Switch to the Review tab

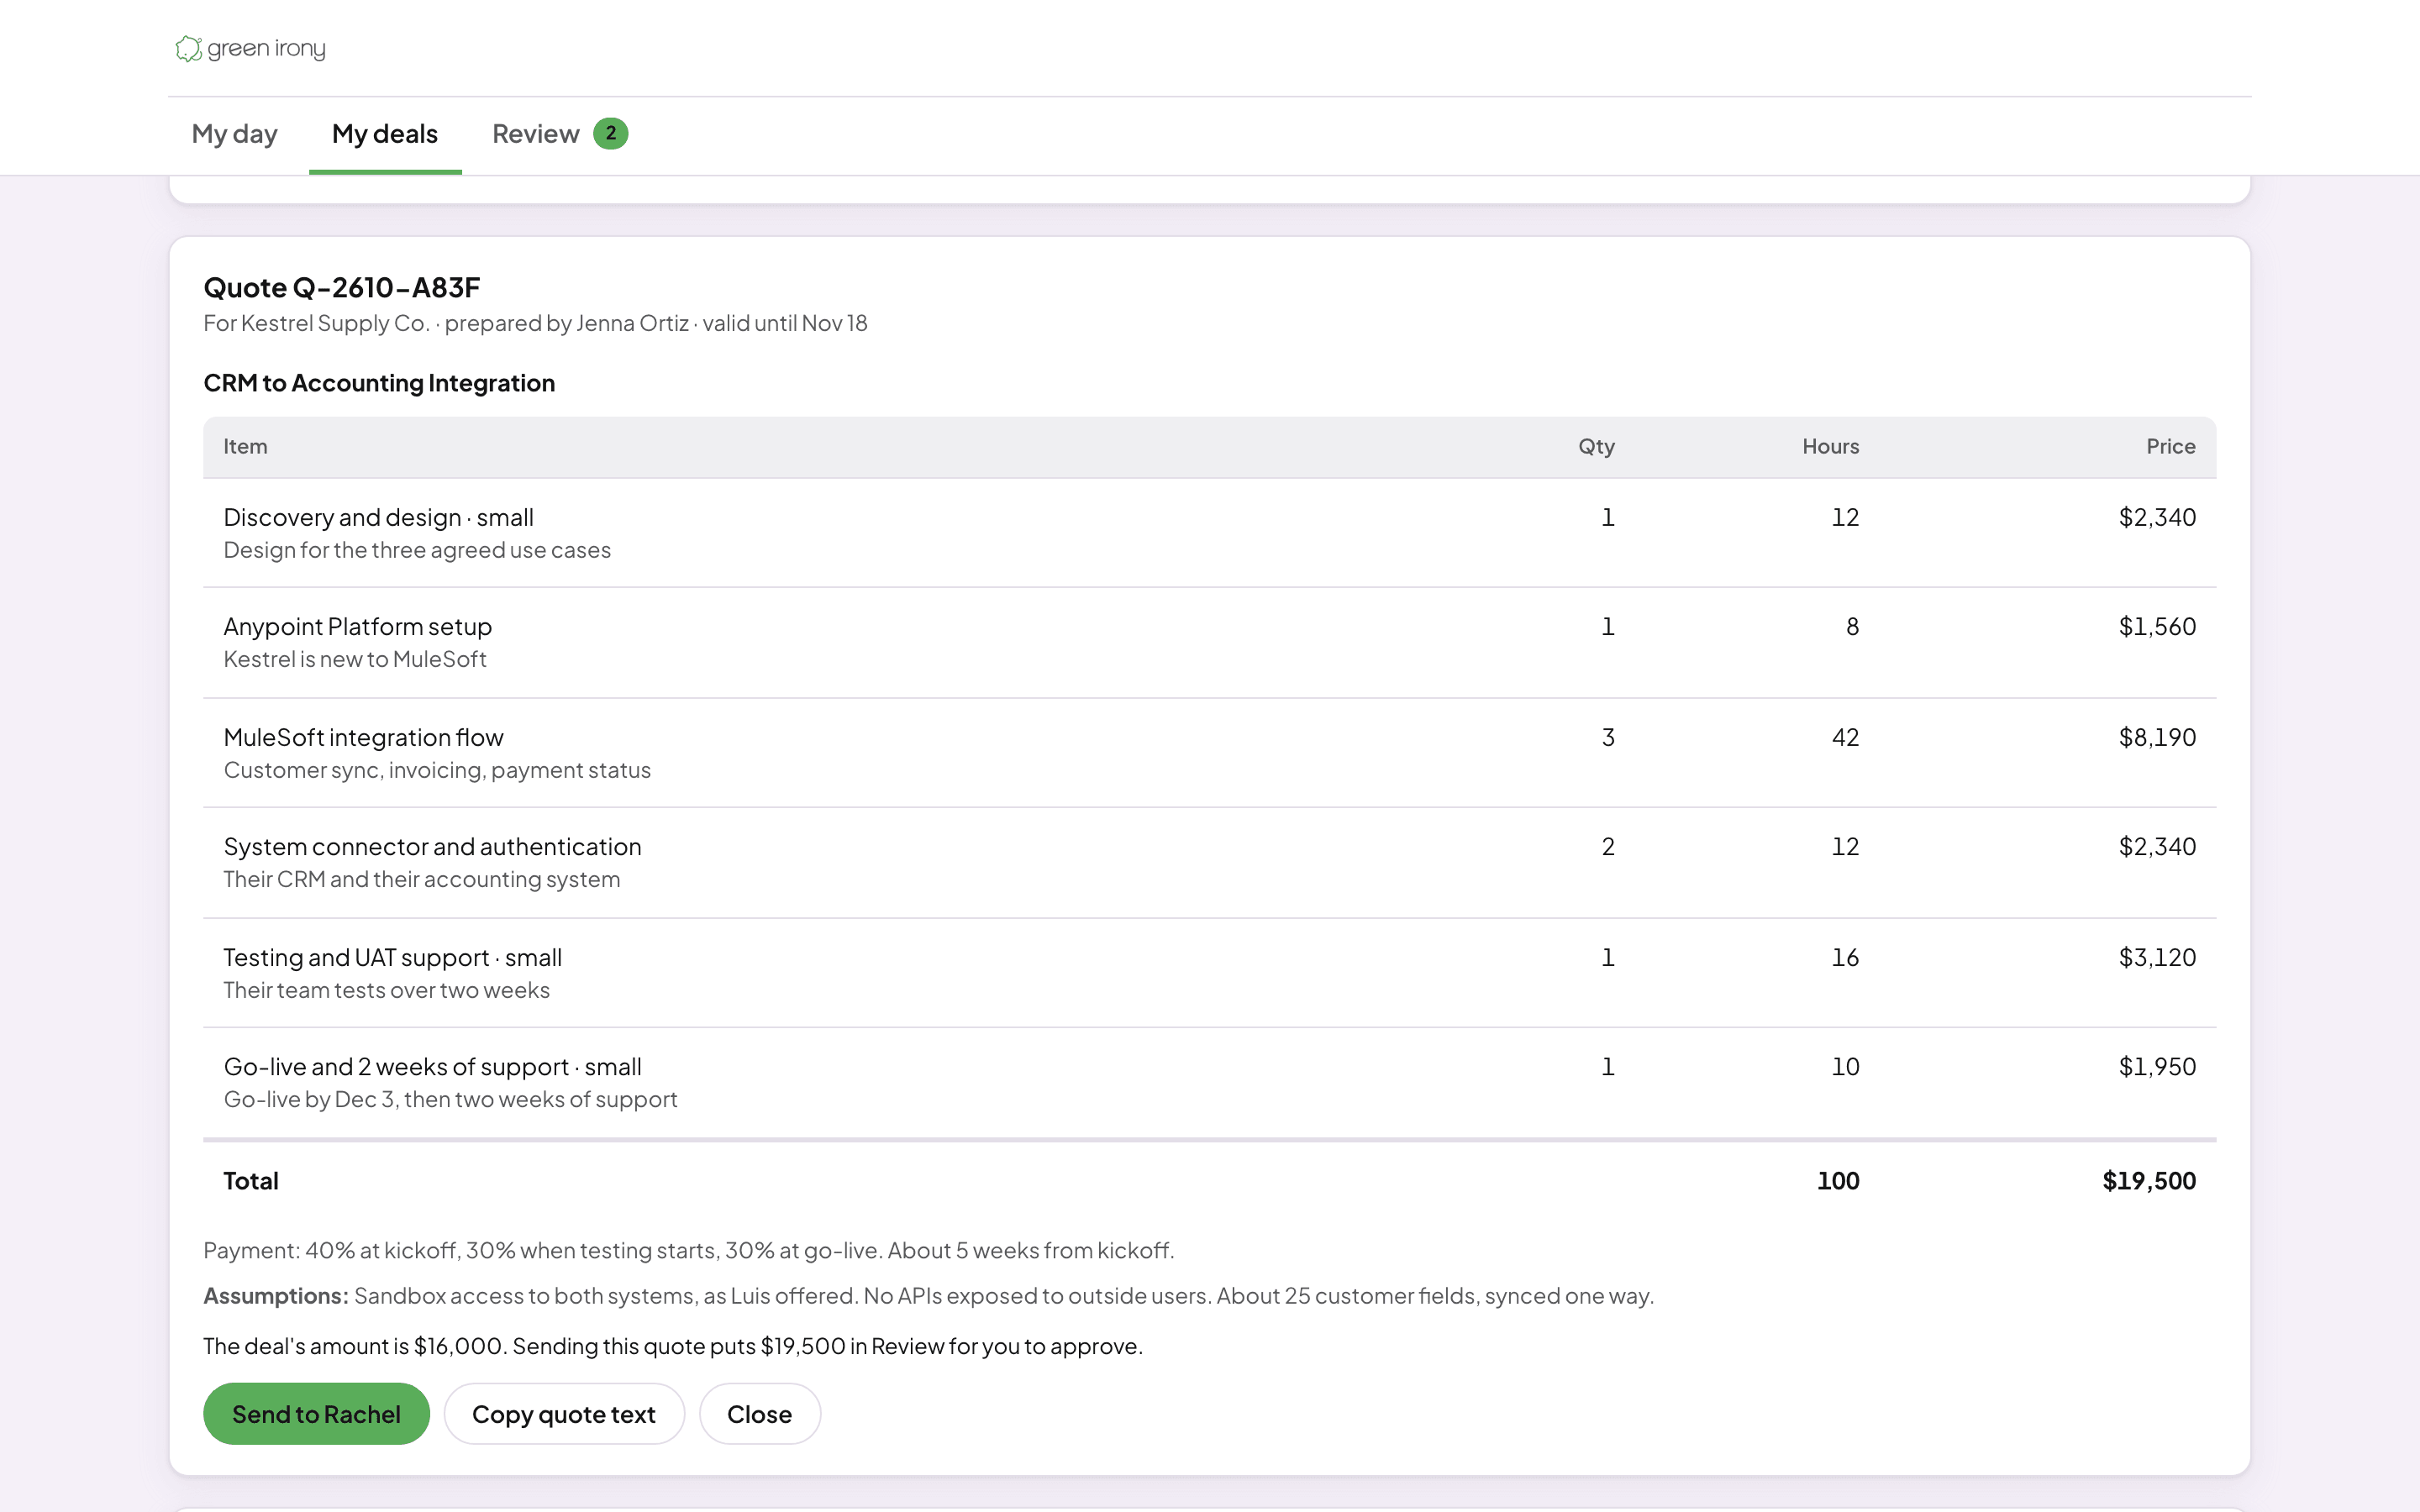pyautogui.click(x=560, y=134)
